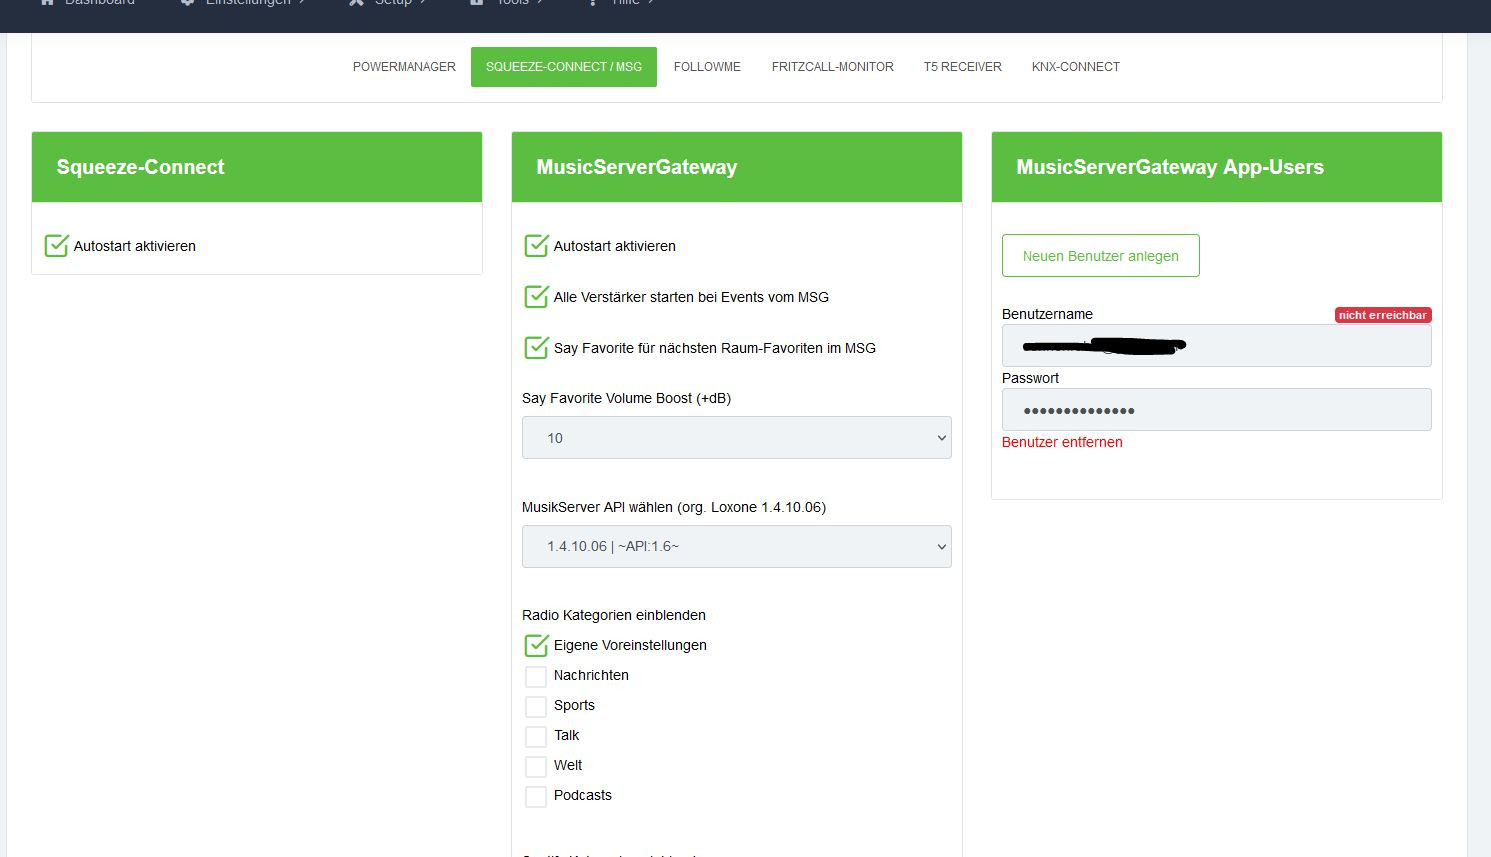Click the Dashboard home icon
This screenshot has width=1491, height=857.
coord(47,3)
